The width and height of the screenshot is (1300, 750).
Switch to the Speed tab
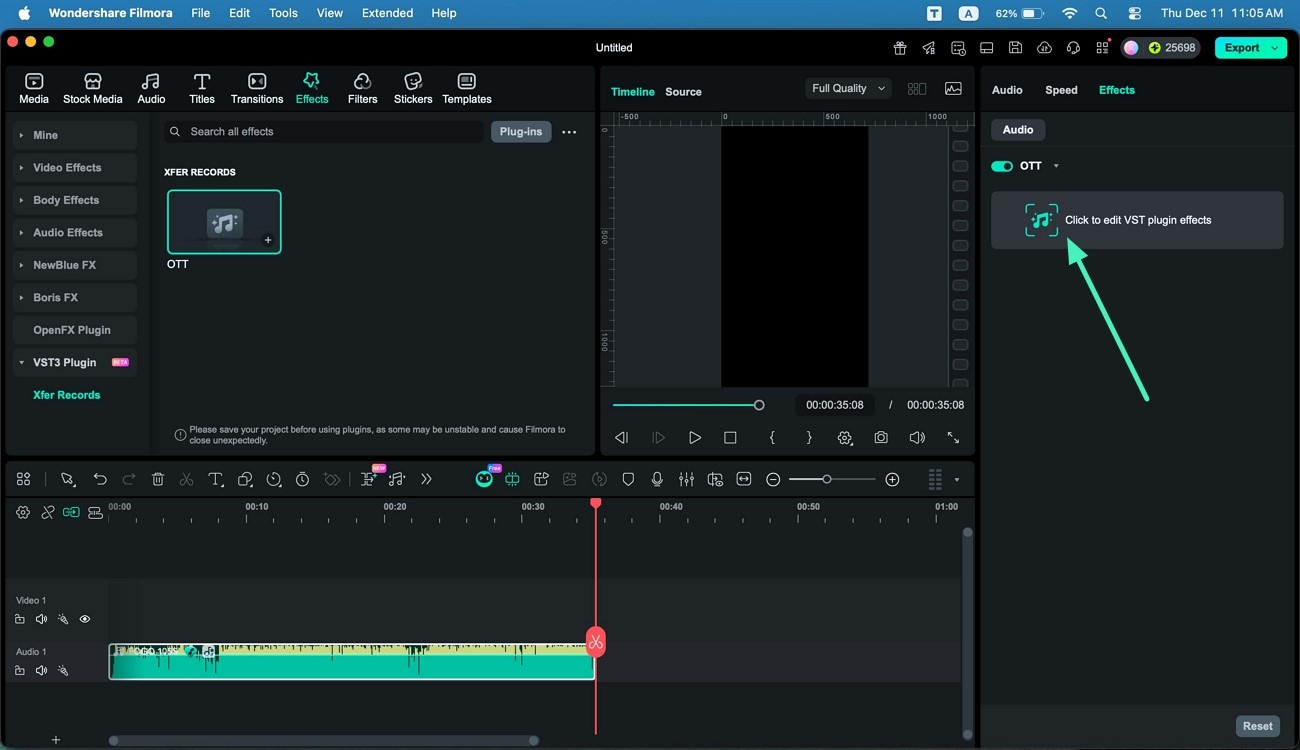point(1061,89)
